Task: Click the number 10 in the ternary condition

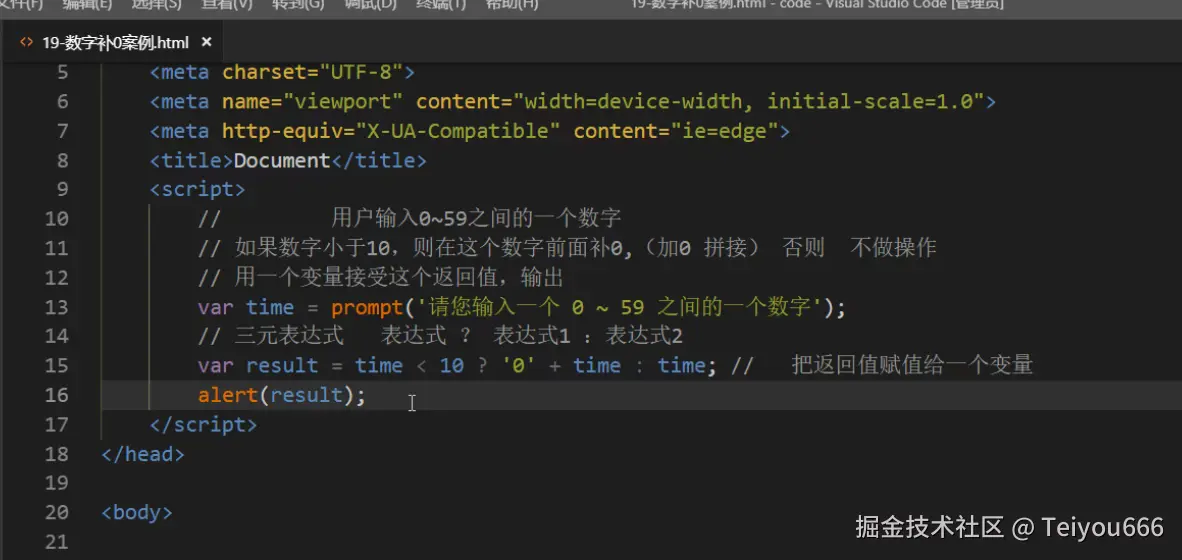Action: tap(452, 366)
